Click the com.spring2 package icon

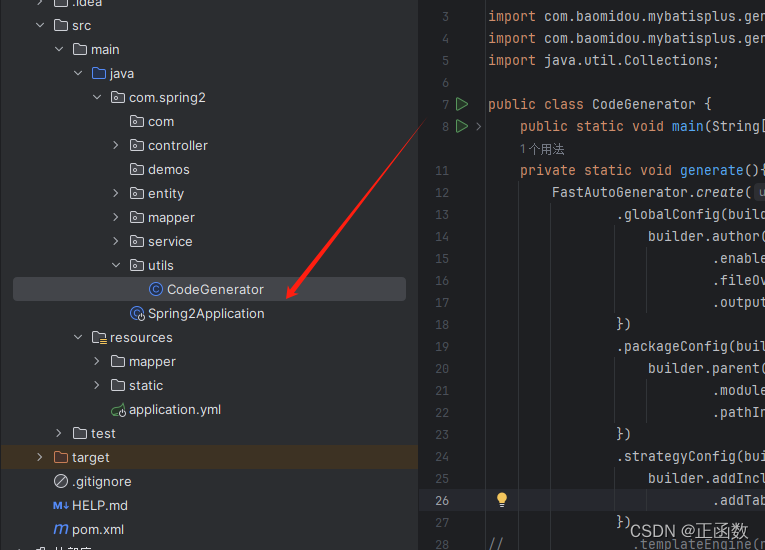[x=118, y=97]
